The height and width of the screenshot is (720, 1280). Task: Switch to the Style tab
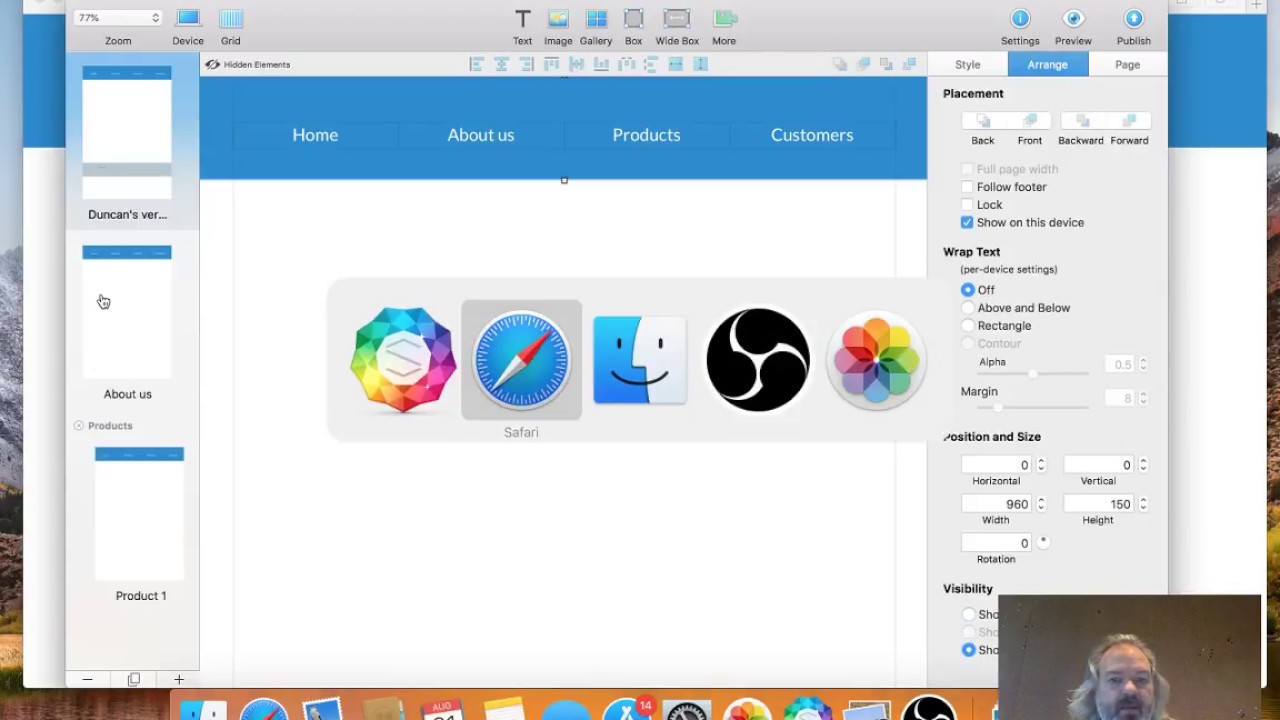coord(968,65)
